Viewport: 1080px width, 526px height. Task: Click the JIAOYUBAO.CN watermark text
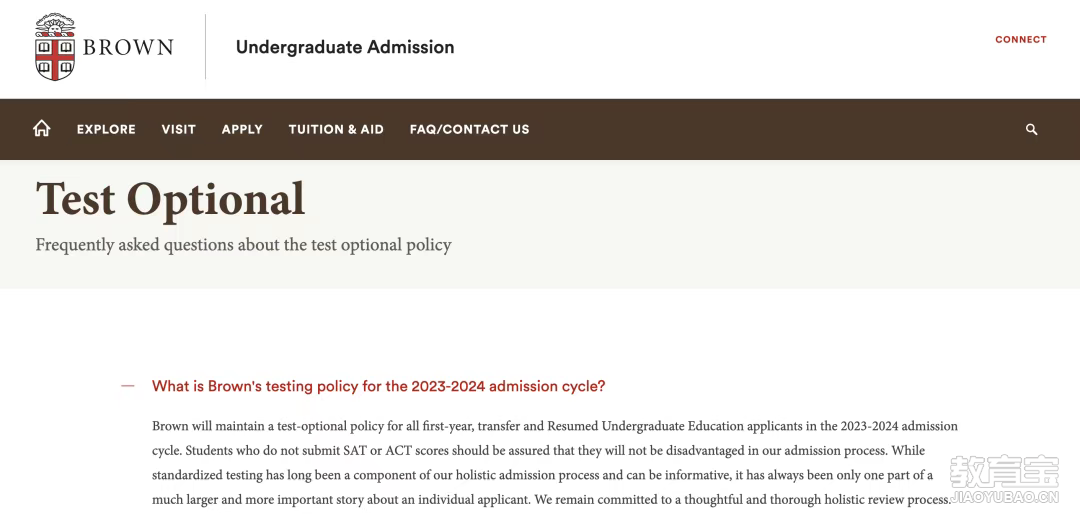coord(1003,496)
